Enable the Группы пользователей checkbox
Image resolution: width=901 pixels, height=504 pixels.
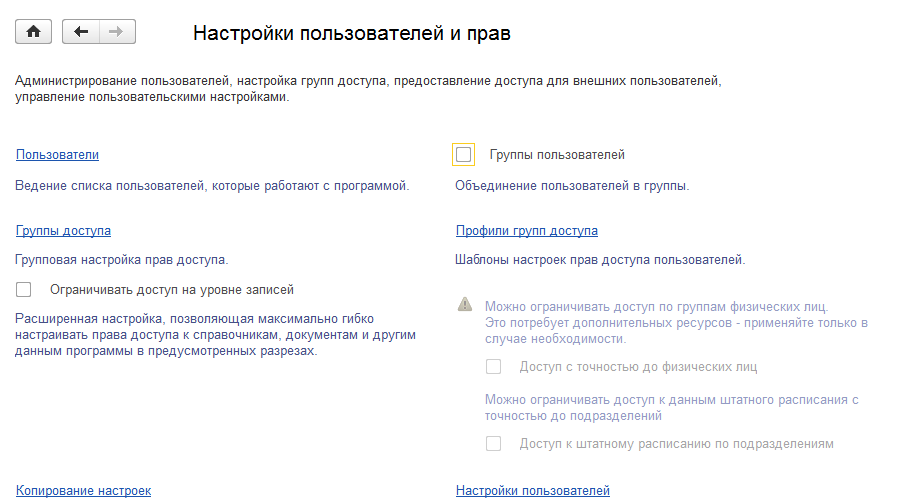[463, 154]
